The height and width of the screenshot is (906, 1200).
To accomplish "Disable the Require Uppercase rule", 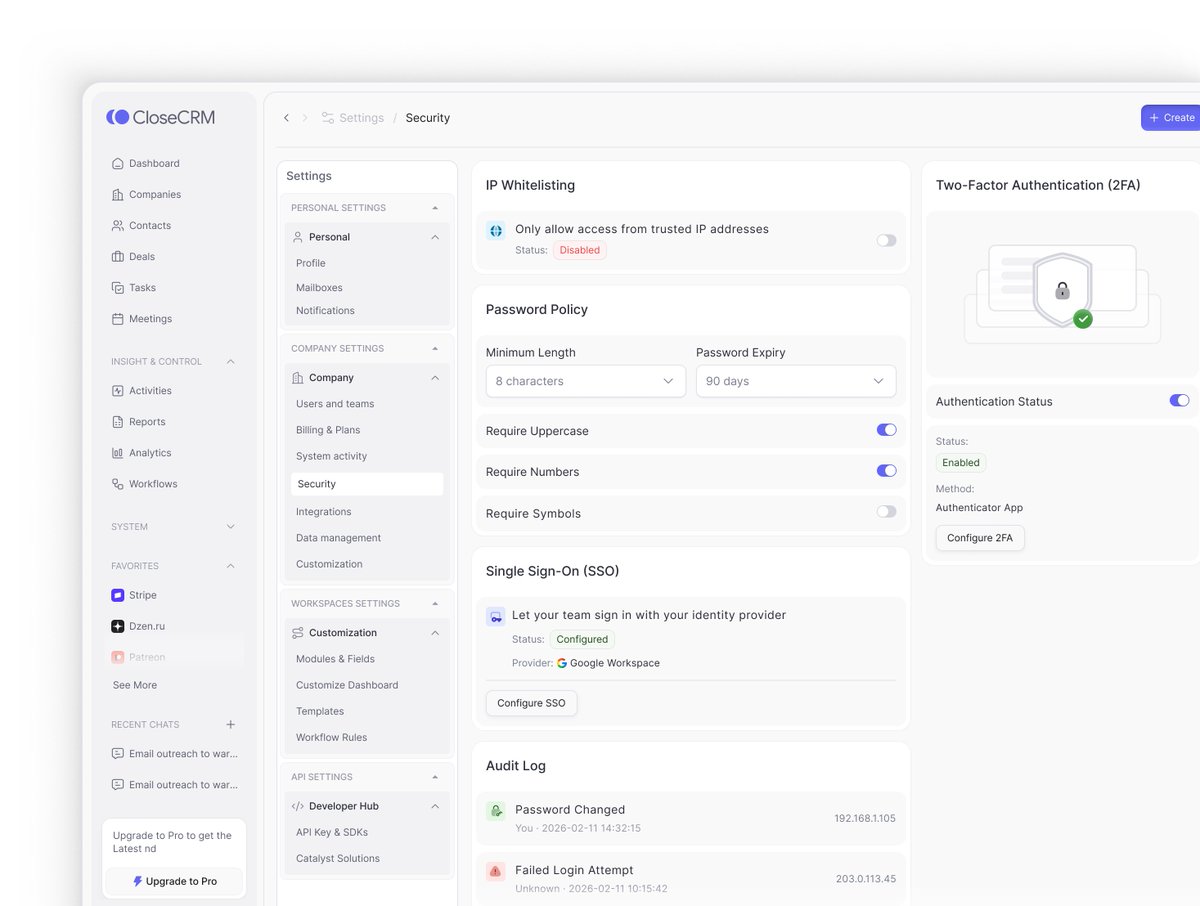I will [886, 429].
